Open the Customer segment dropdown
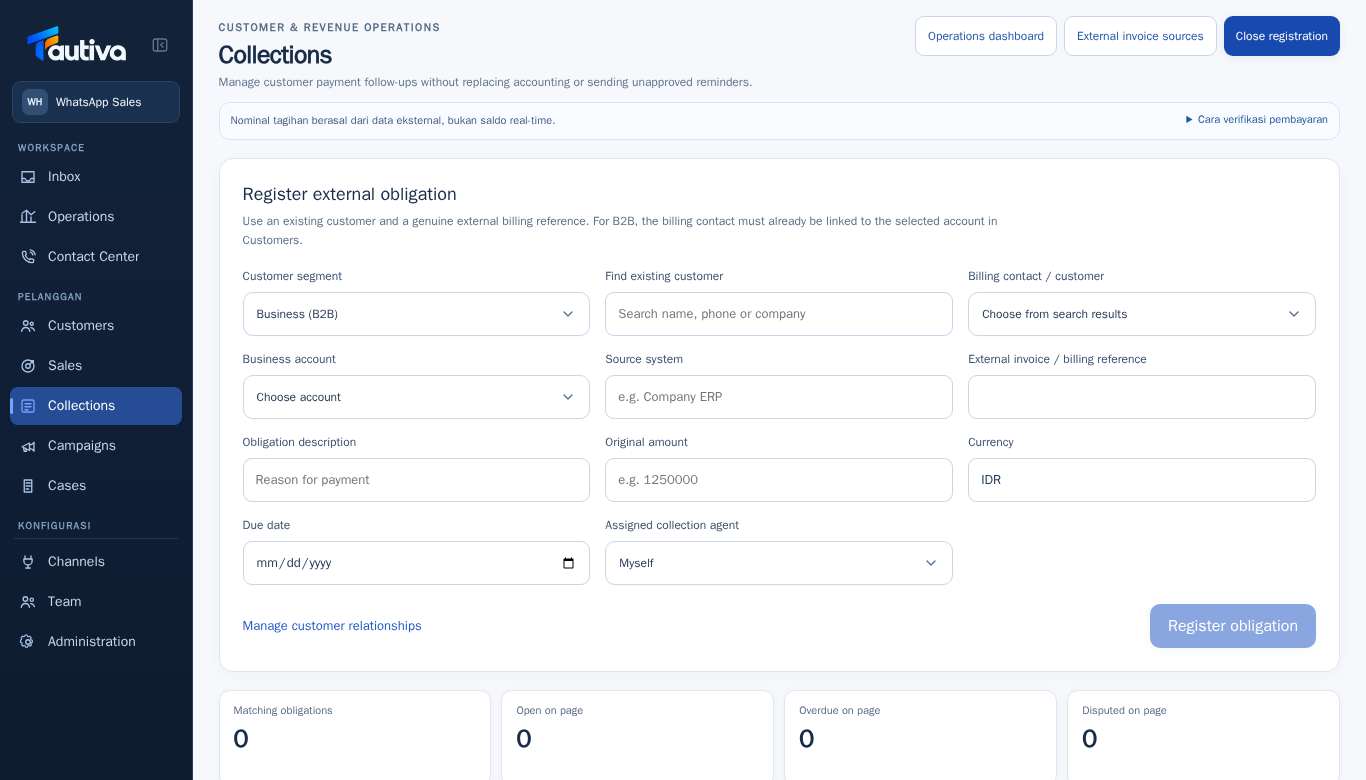Viewport: 1366px width, 780px height. point(416,314)
